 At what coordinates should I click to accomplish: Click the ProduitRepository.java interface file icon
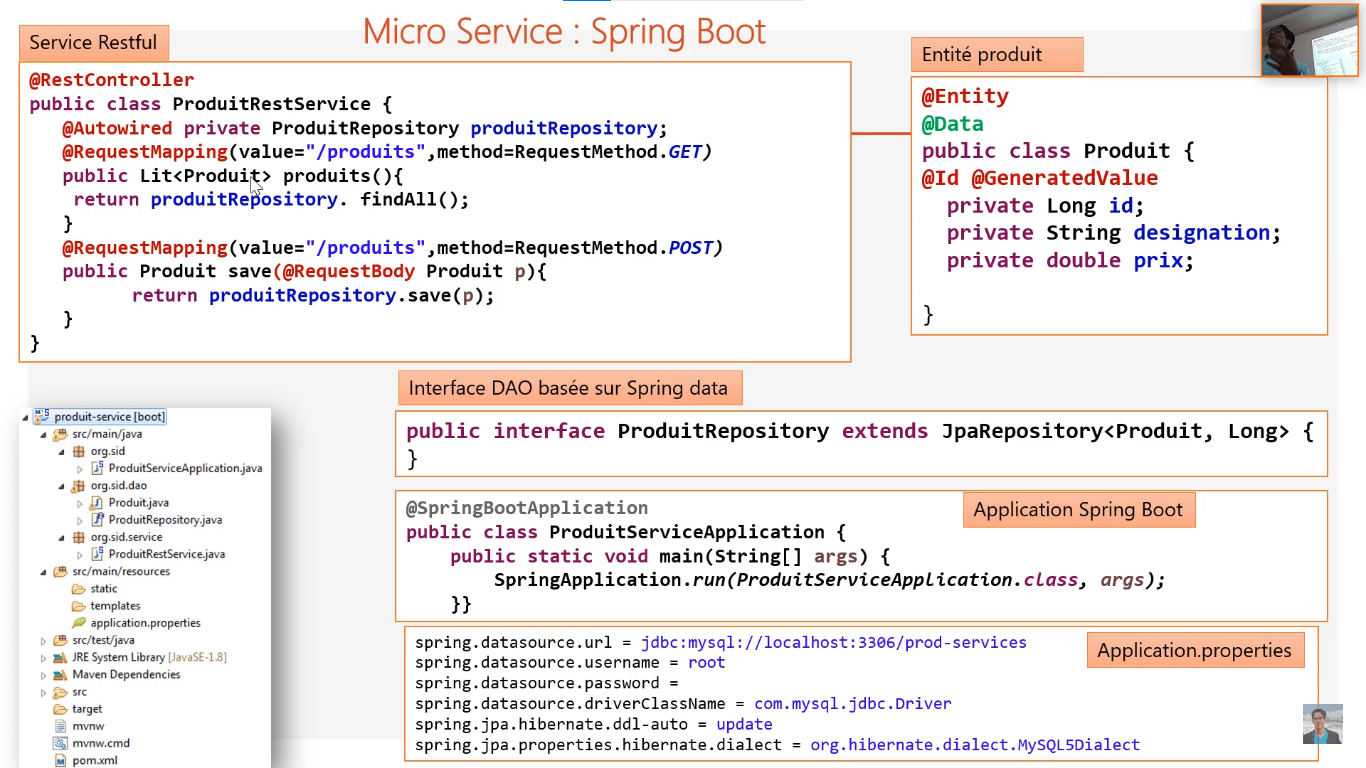[98, 520]
